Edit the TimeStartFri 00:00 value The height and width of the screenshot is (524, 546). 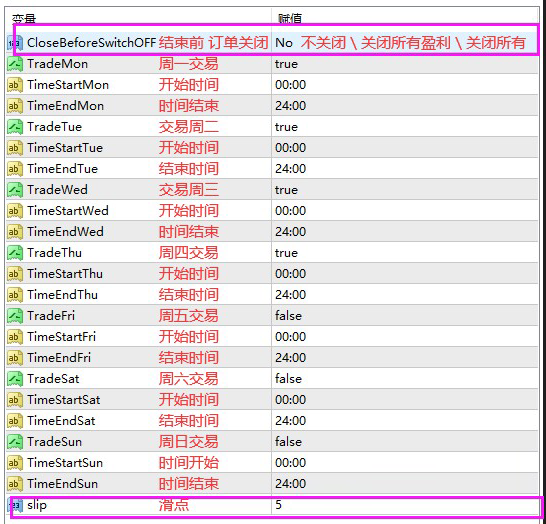click(290, 337)
